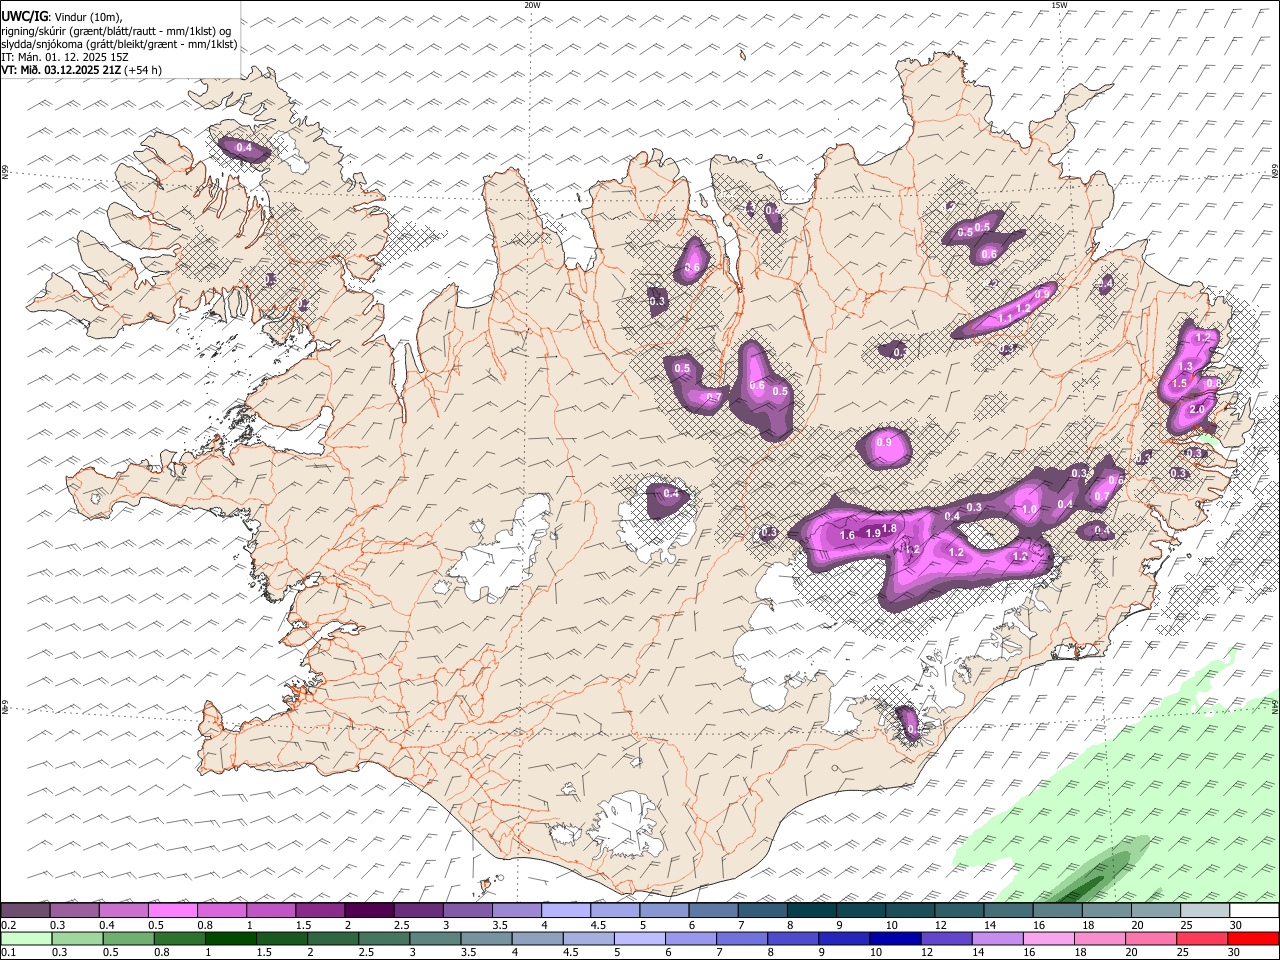Image resolution: width=1280 pixels, height=960 pixels.
Task: Click the 16 label on the snow scale
Action: pyautogui.click(x=1039, y=925)
